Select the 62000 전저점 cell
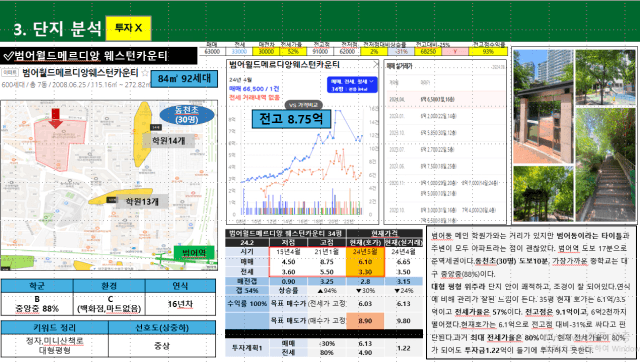This screenshot has height=363, width=640. tap(347, 51)
